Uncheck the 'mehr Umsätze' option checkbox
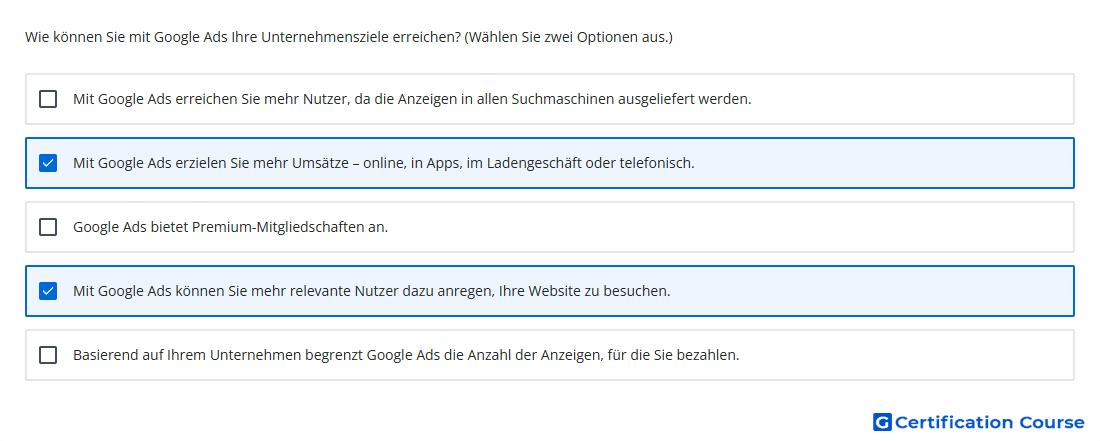The image size is (1100, 441). (x=48, y=163)
